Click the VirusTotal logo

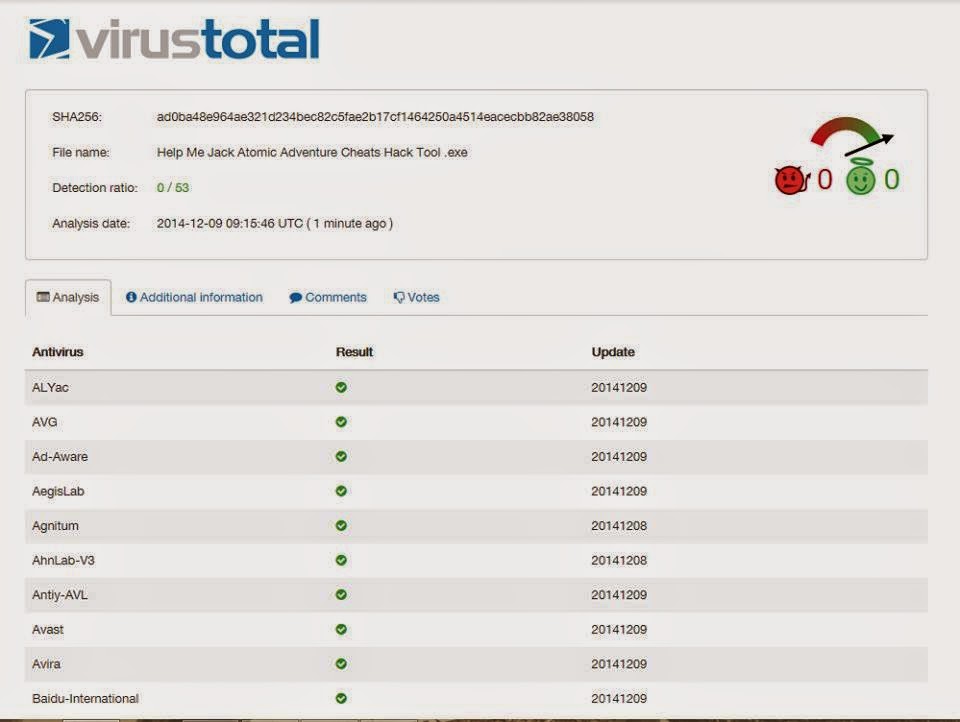point(174,39)
